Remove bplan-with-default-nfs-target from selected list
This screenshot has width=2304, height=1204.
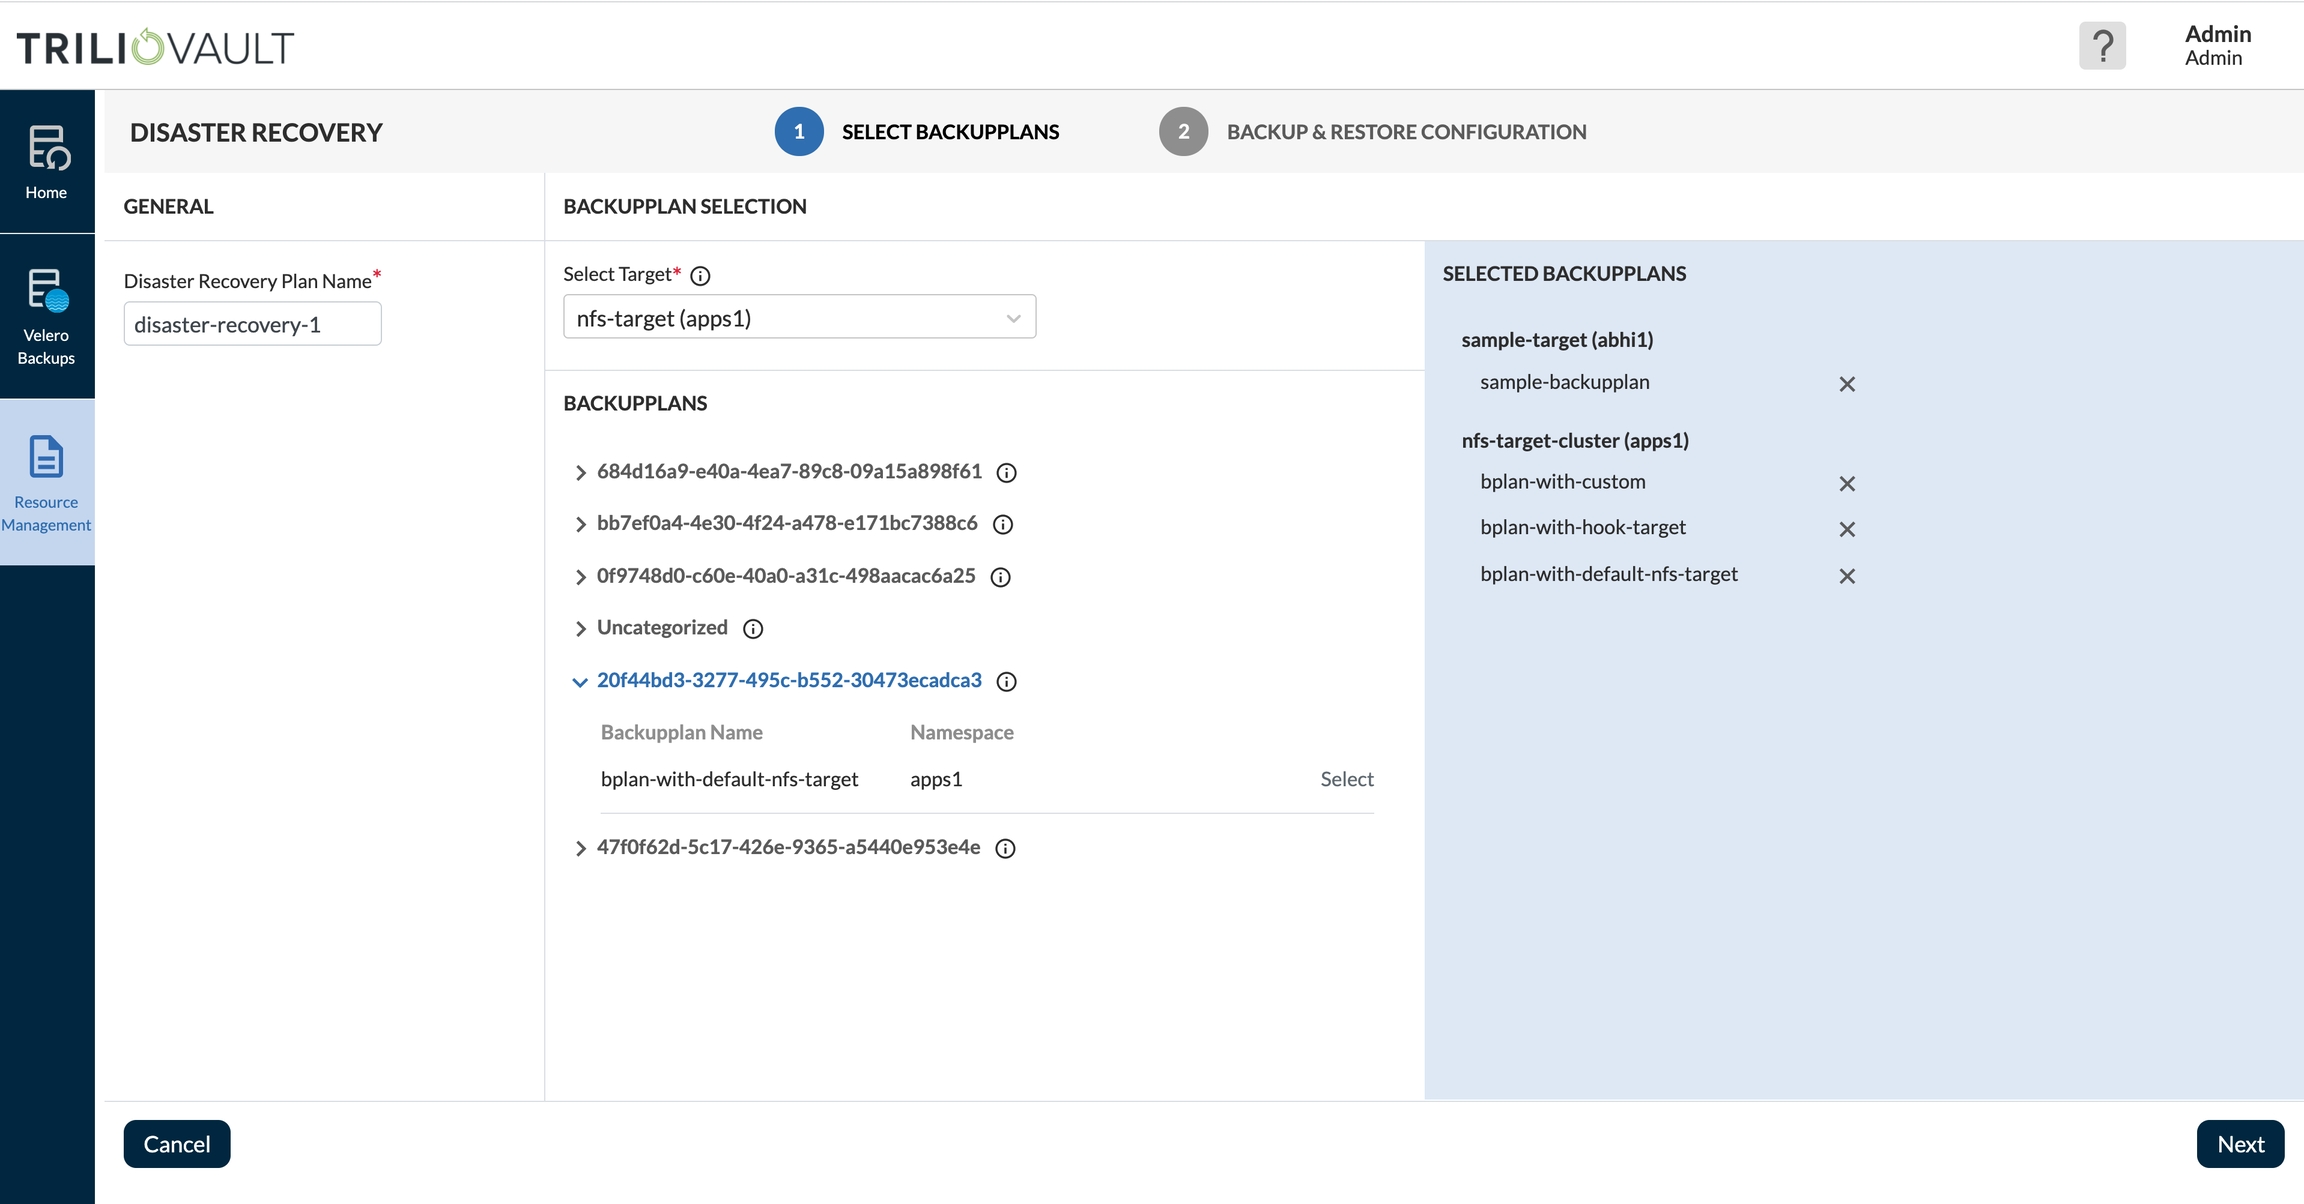coord(1847,576)
